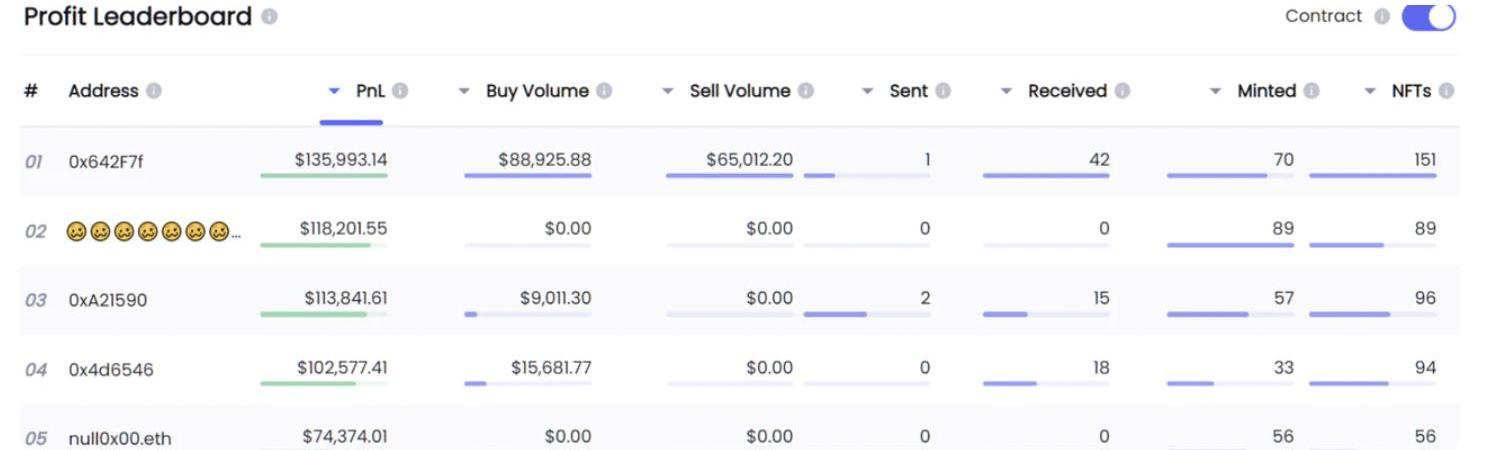
Task: Click info icon beside NFTs header
Action: point(1446,91)
